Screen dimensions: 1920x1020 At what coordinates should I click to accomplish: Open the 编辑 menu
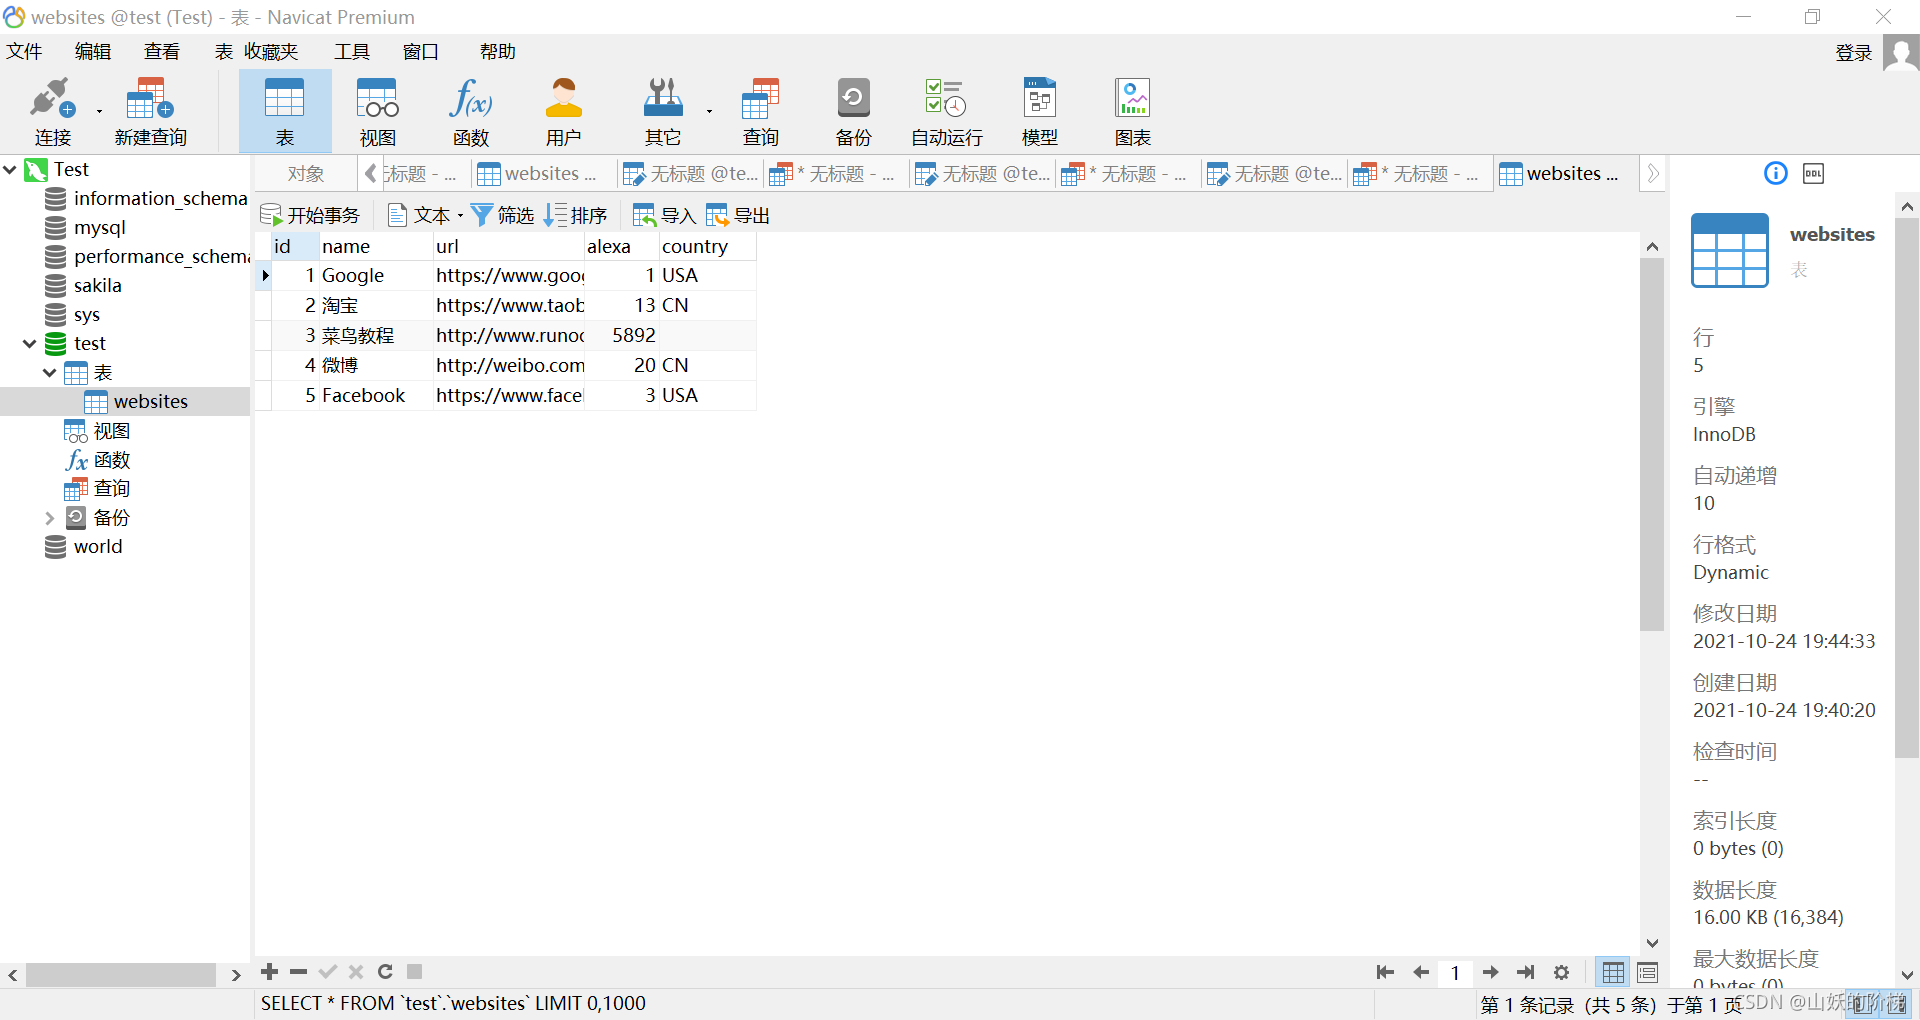coord(93,52)
